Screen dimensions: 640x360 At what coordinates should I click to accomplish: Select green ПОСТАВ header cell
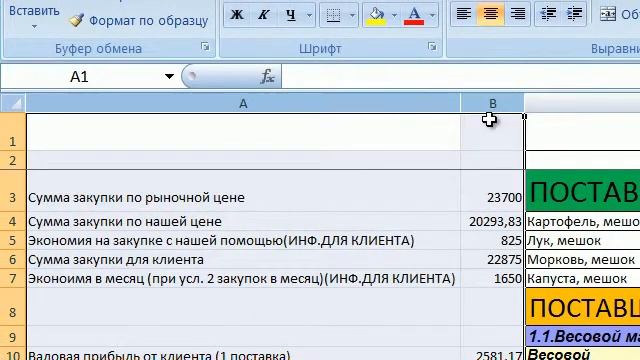(583, 191)
